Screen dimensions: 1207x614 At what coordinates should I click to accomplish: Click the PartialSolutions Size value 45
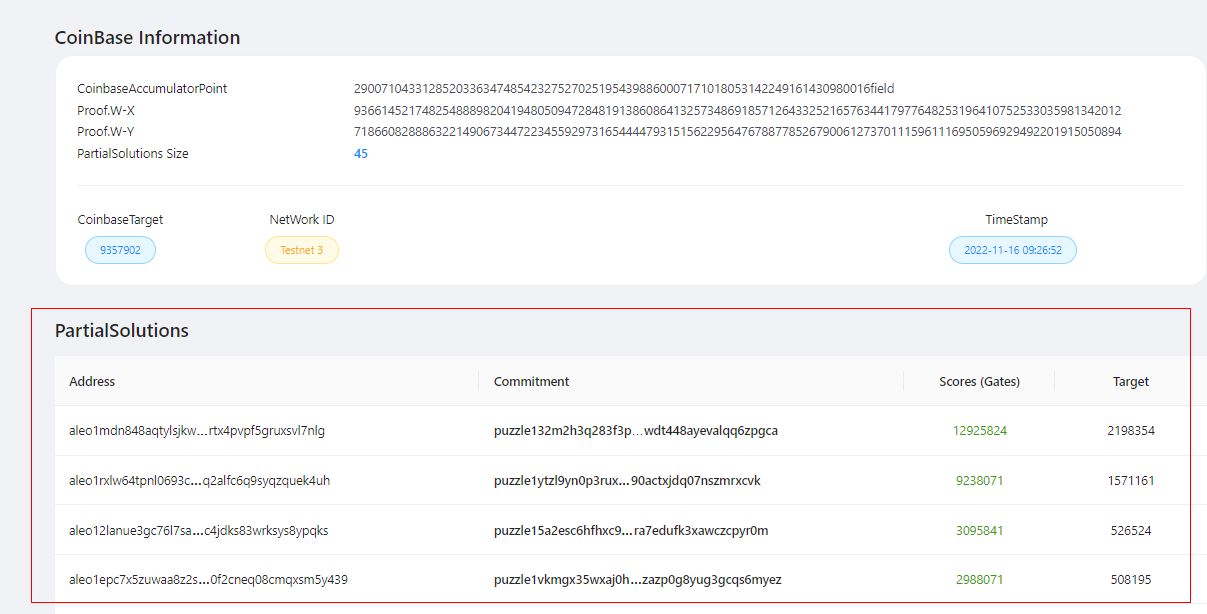[x=361, y=154]
